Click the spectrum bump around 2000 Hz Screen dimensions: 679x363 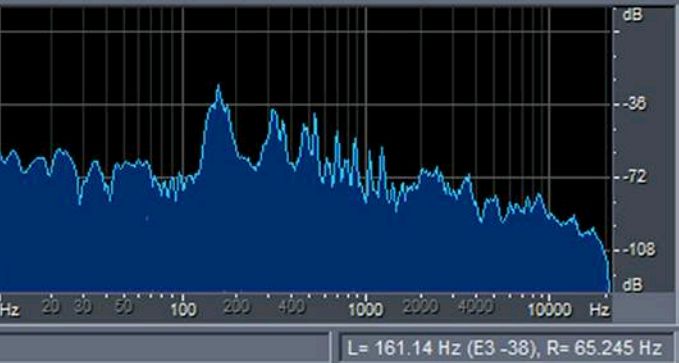[x=431, y=172]
